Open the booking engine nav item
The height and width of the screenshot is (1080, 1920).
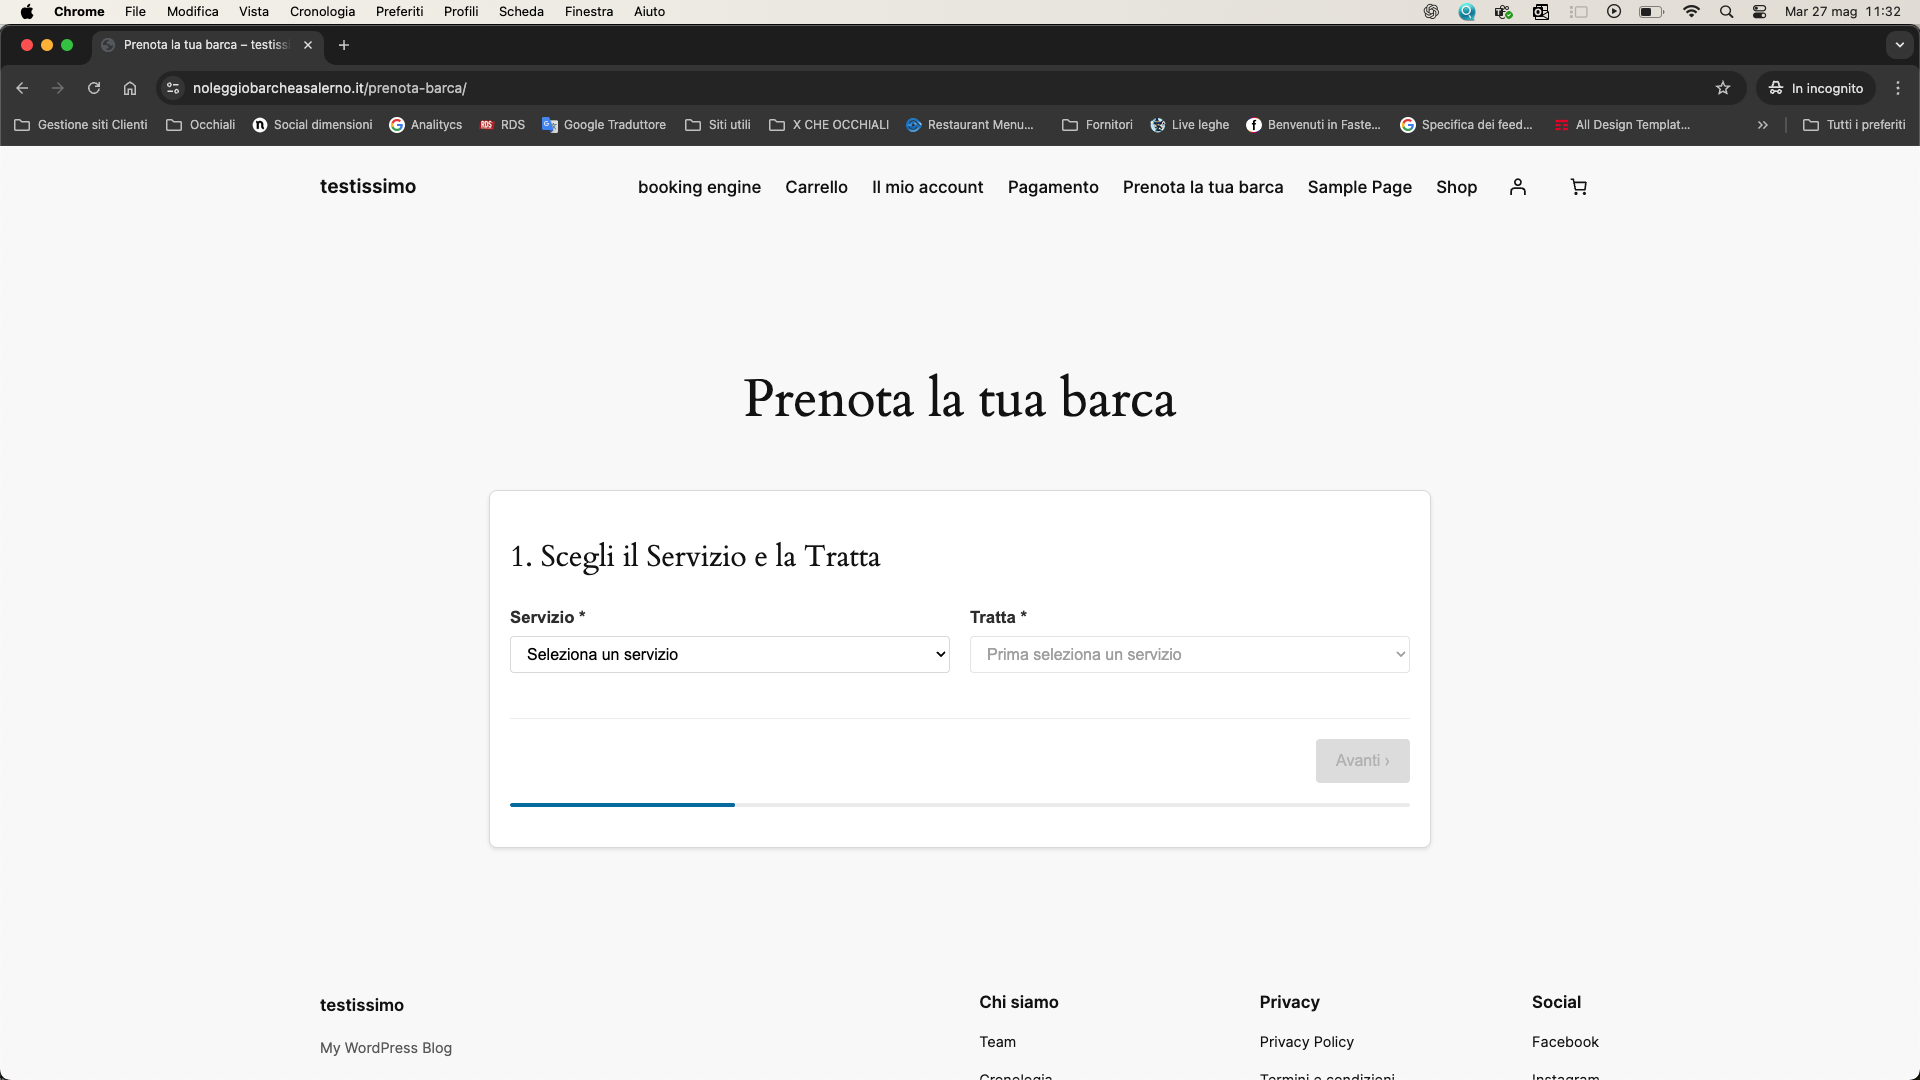699,187
